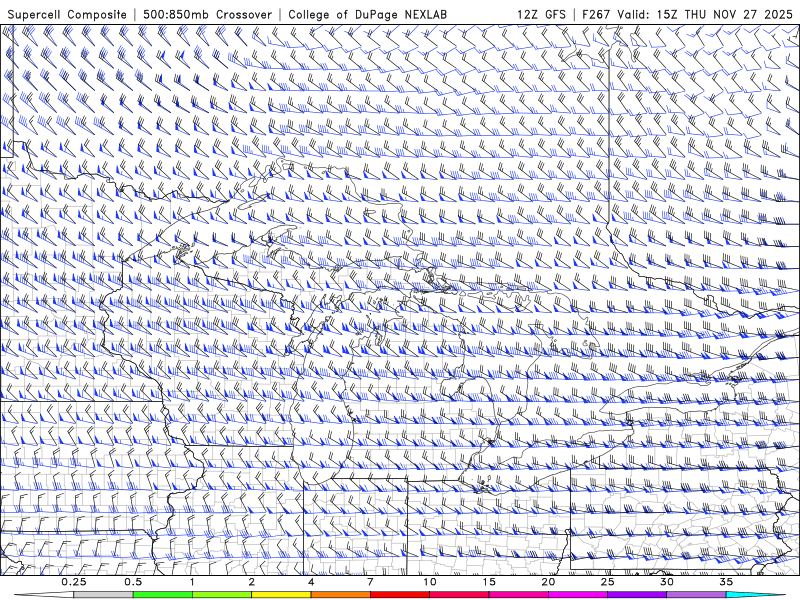
Task: Click the 'Supercell Composite' title text
Action: tap(67, 15)
